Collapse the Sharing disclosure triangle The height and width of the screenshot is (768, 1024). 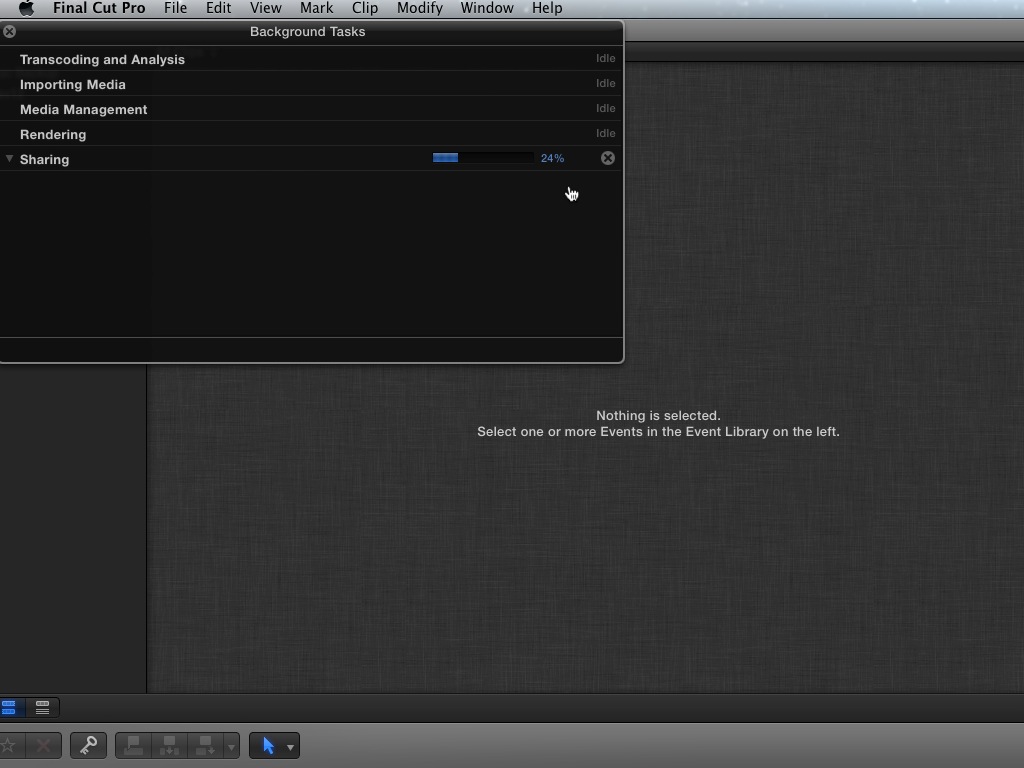9,159
